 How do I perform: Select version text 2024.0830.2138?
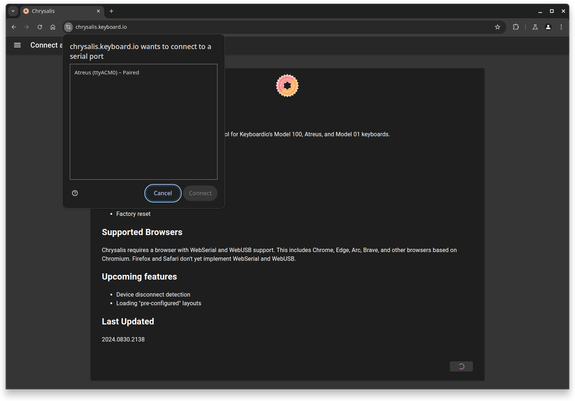click(x=123, y=339)
